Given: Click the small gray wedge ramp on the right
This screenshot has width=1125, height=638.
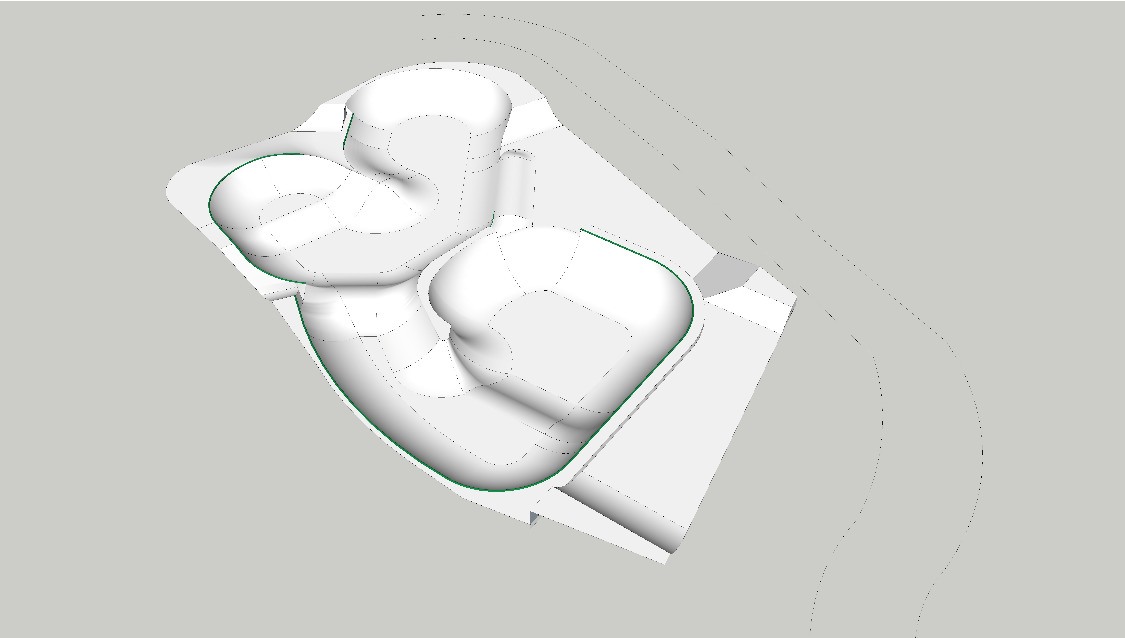Looking at the screenshot, I should tap(727, 272).
